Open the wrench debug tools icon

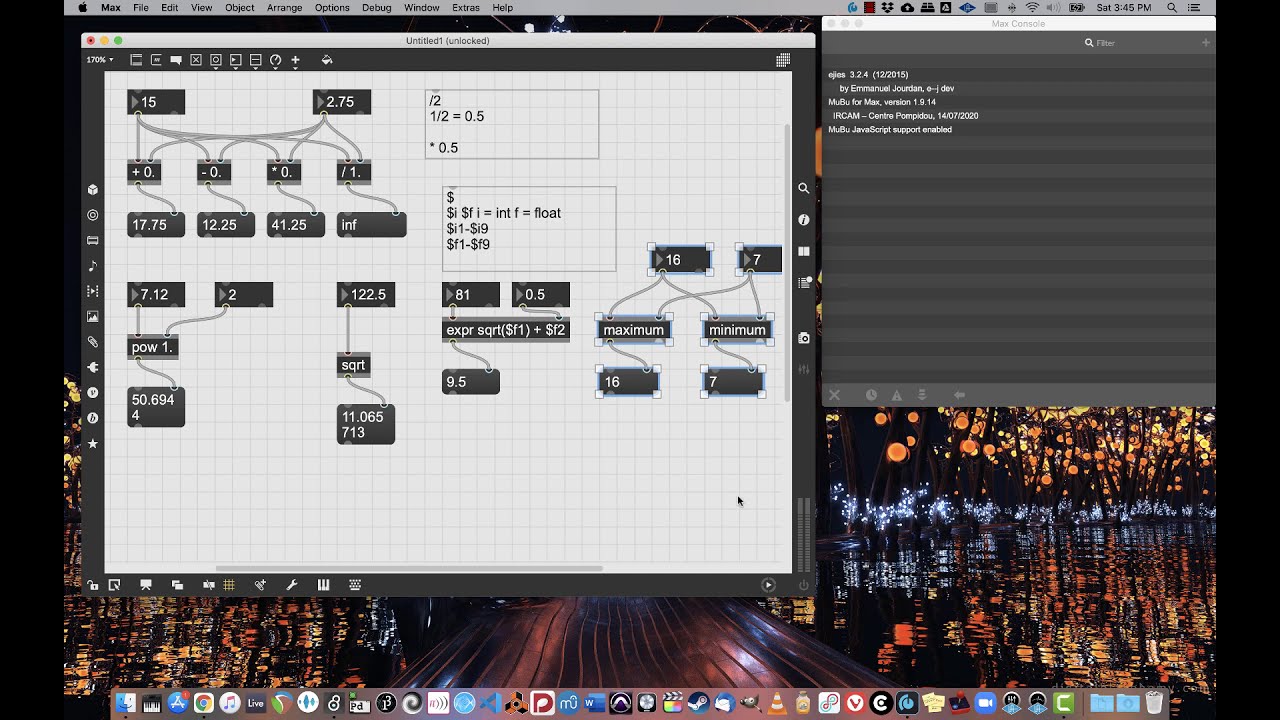pos(292,585)
